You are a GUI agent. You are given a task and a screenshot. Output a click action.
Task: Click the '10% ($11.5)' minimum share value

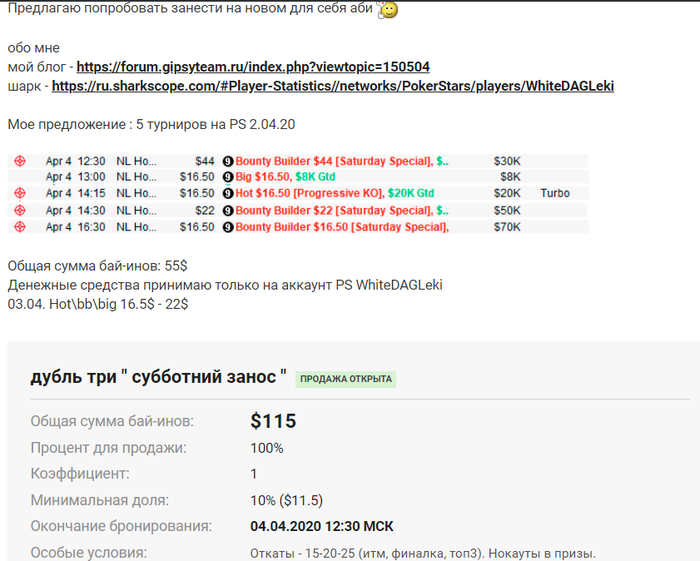click(x=287, y=500)
